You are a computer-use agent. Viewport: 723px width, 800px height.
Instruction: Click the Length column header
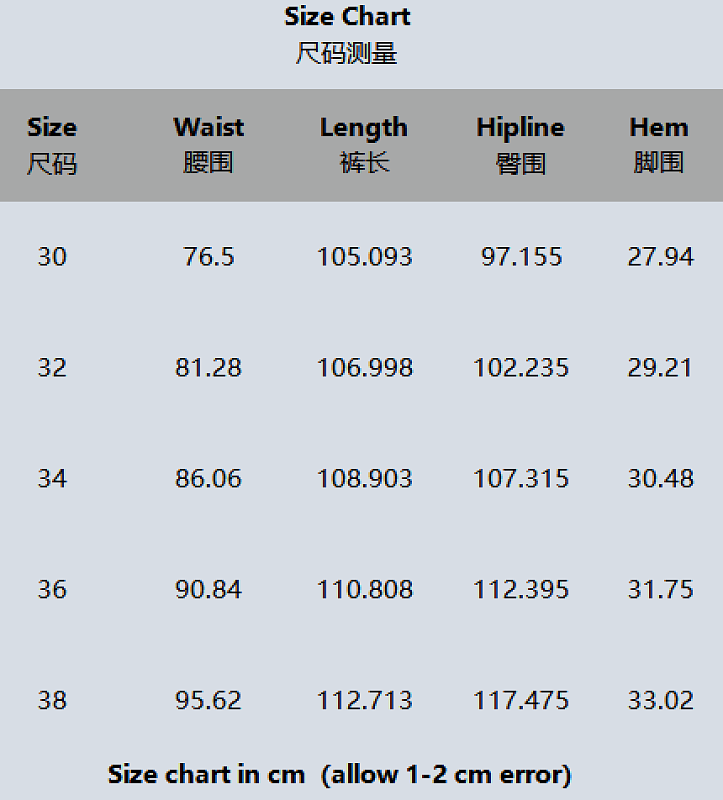364,145
